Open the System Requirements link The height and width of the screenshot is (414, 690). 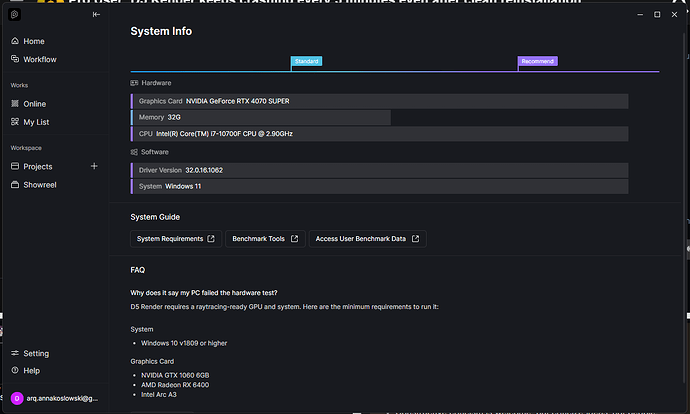[x=176, y=239]
